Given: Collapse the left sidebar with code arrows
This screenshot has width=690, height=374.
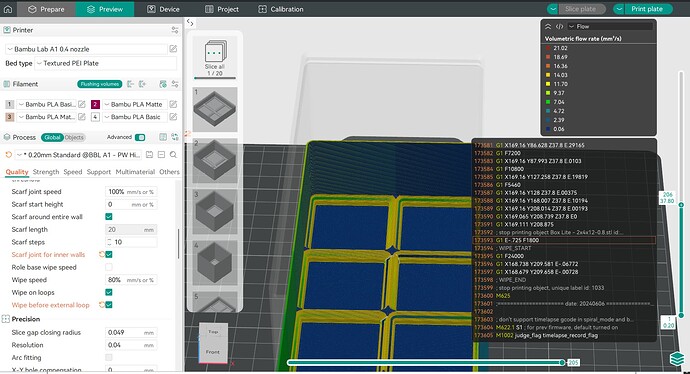Looking at the screenshot, I should pos(190,22).
